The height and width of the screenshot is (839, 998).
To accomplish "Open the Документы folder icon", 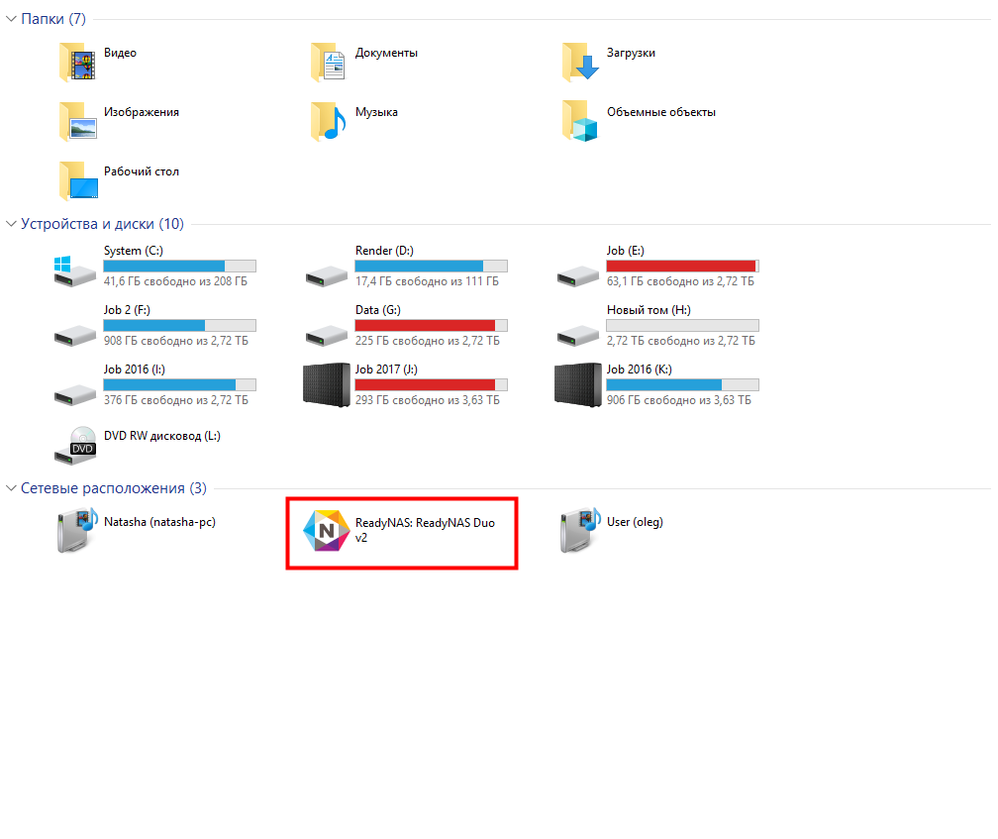I will 328,62.
